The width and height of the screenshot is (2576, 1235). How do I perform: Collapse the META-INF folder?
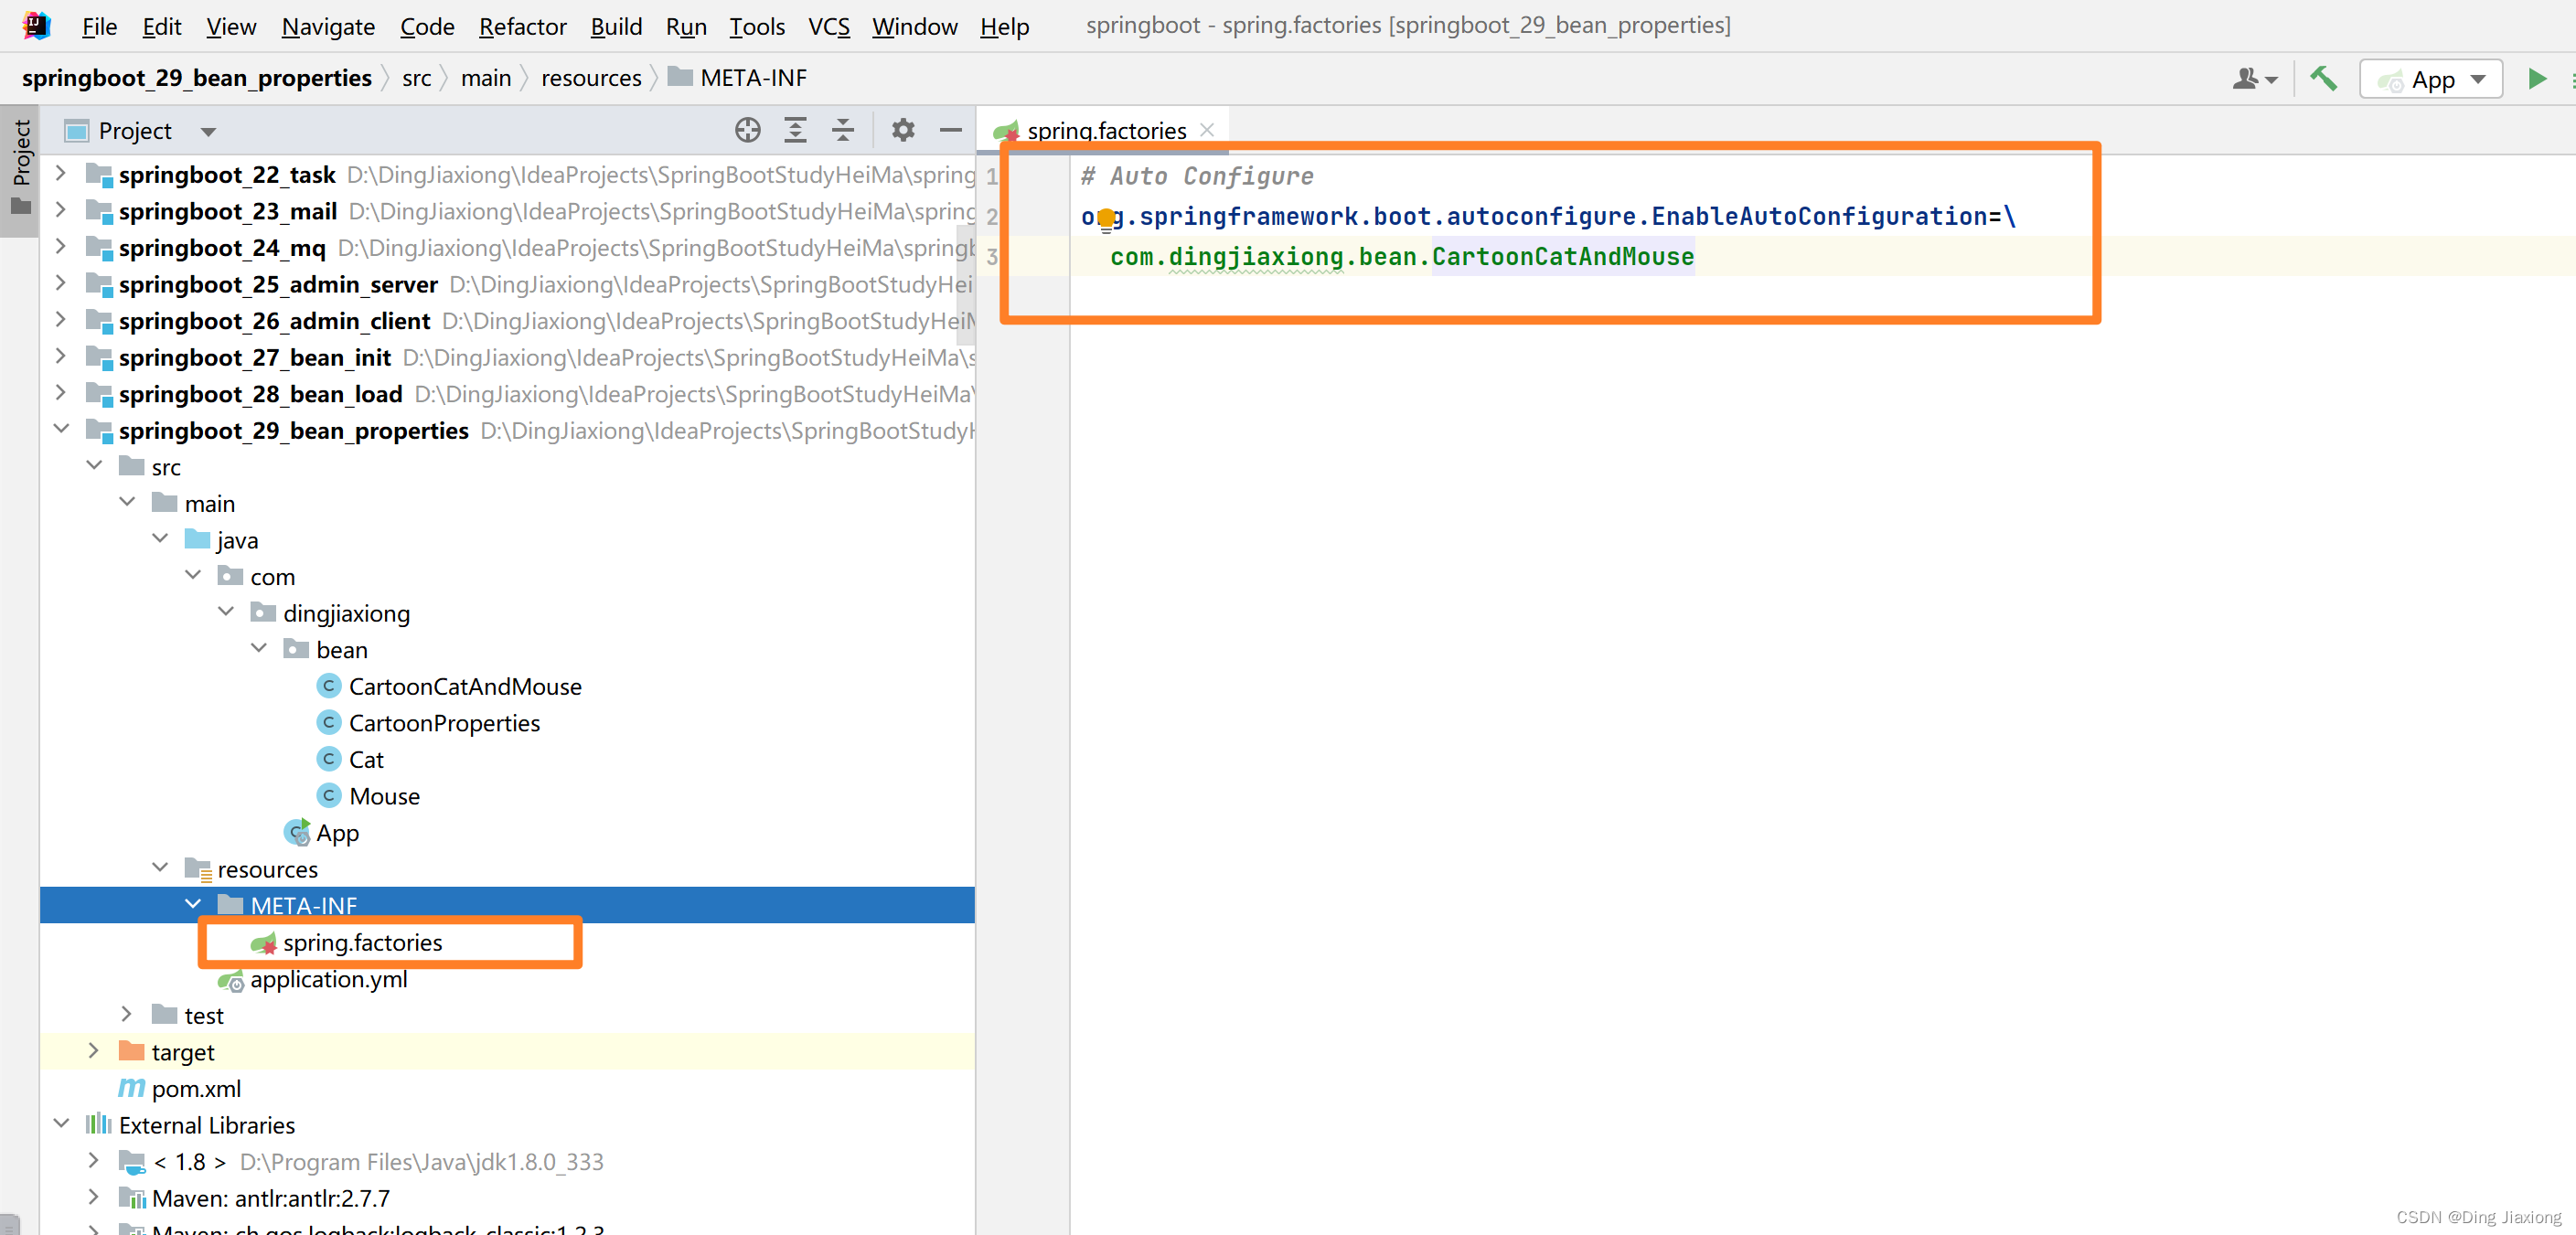pyautogui.click(x=193, y=904)
